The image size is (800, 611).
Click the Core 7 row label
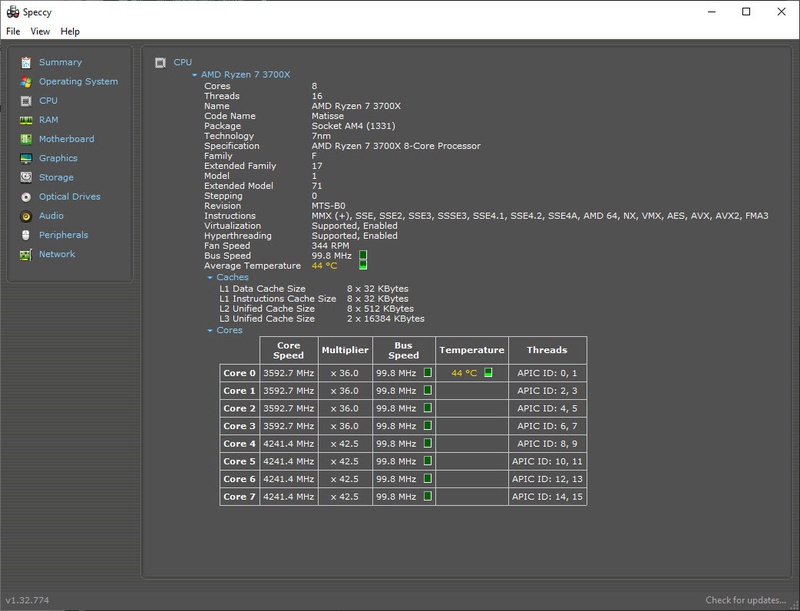239,497
